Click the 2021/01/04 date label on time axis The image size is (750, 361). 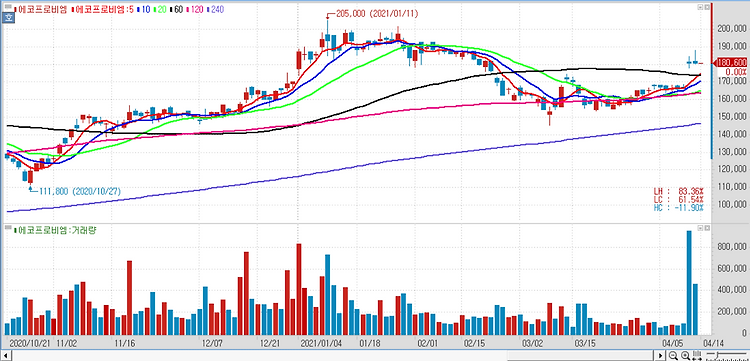pos(321,343)
